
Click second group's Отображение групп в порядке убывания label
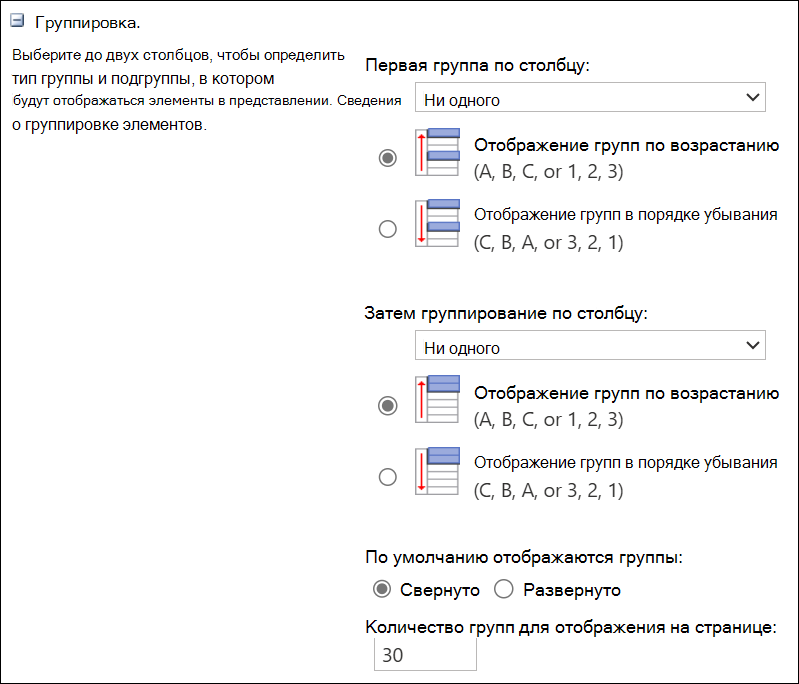[x=626, y=463]
